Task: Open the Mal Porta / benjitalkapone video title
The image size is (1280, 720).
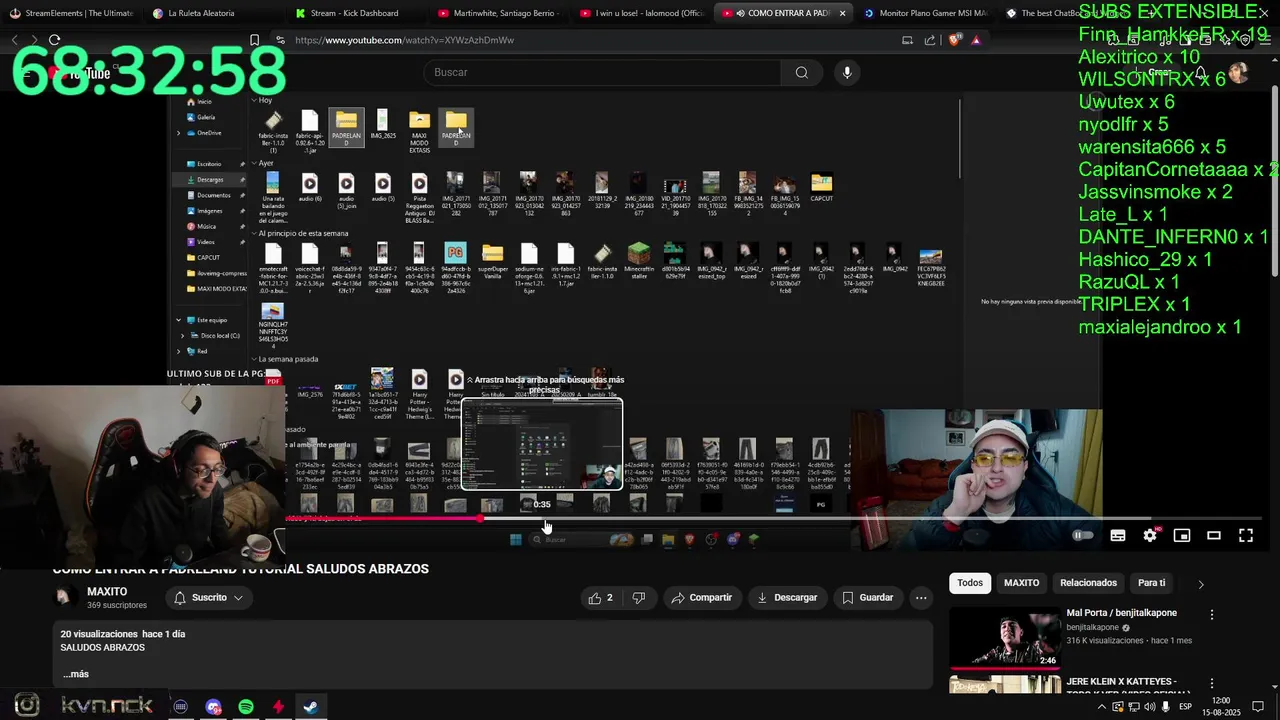Action: coord(1121,613)
